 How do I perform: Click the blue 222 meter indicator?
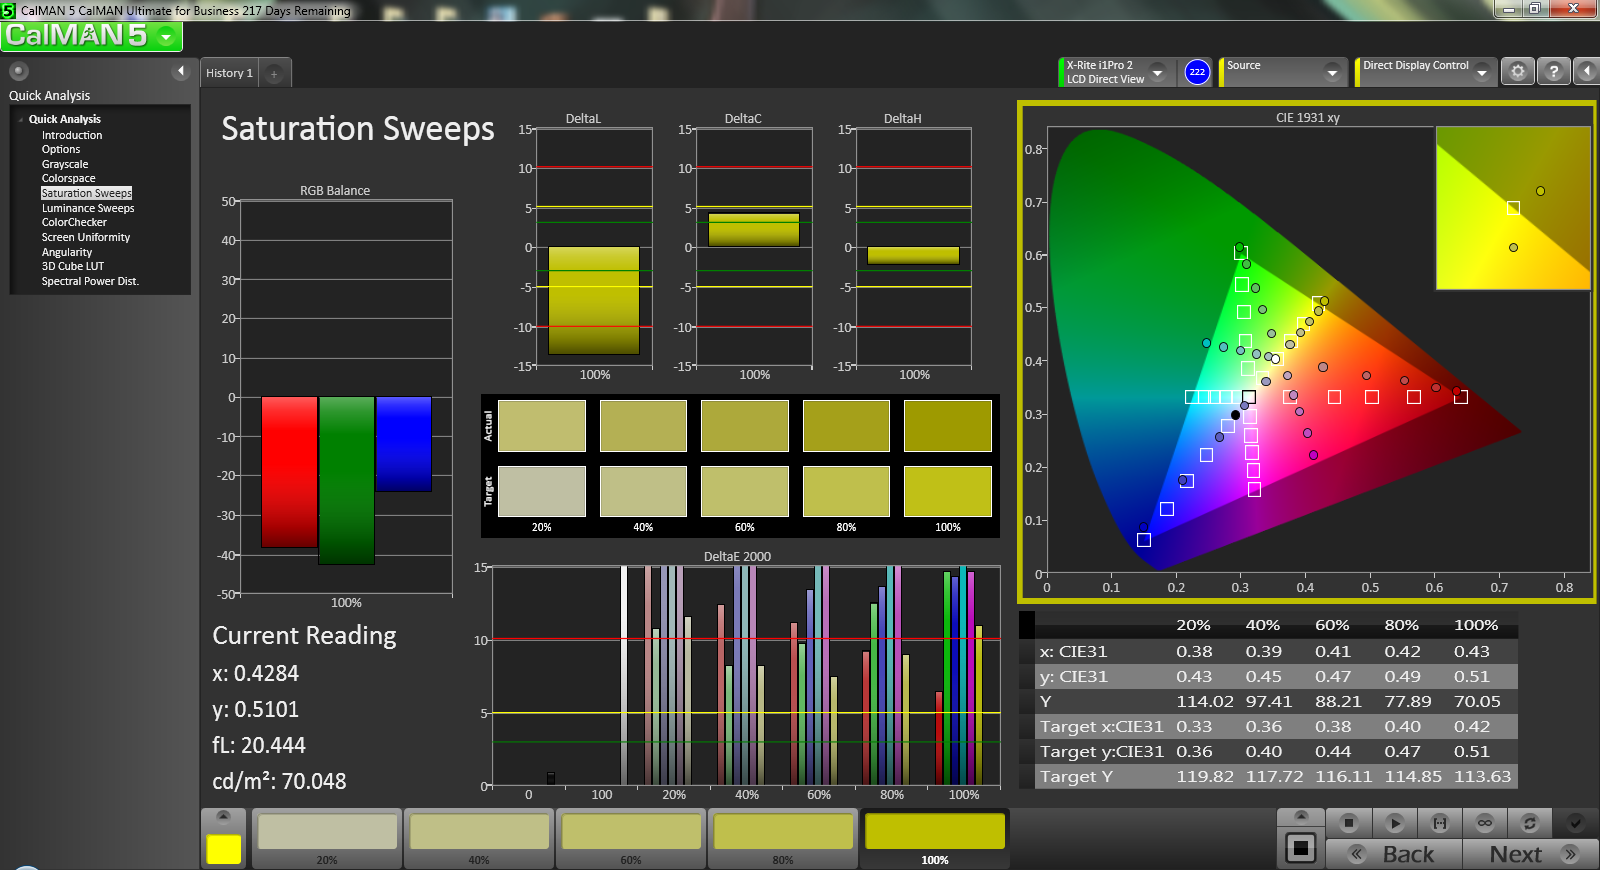[1197, 72]
